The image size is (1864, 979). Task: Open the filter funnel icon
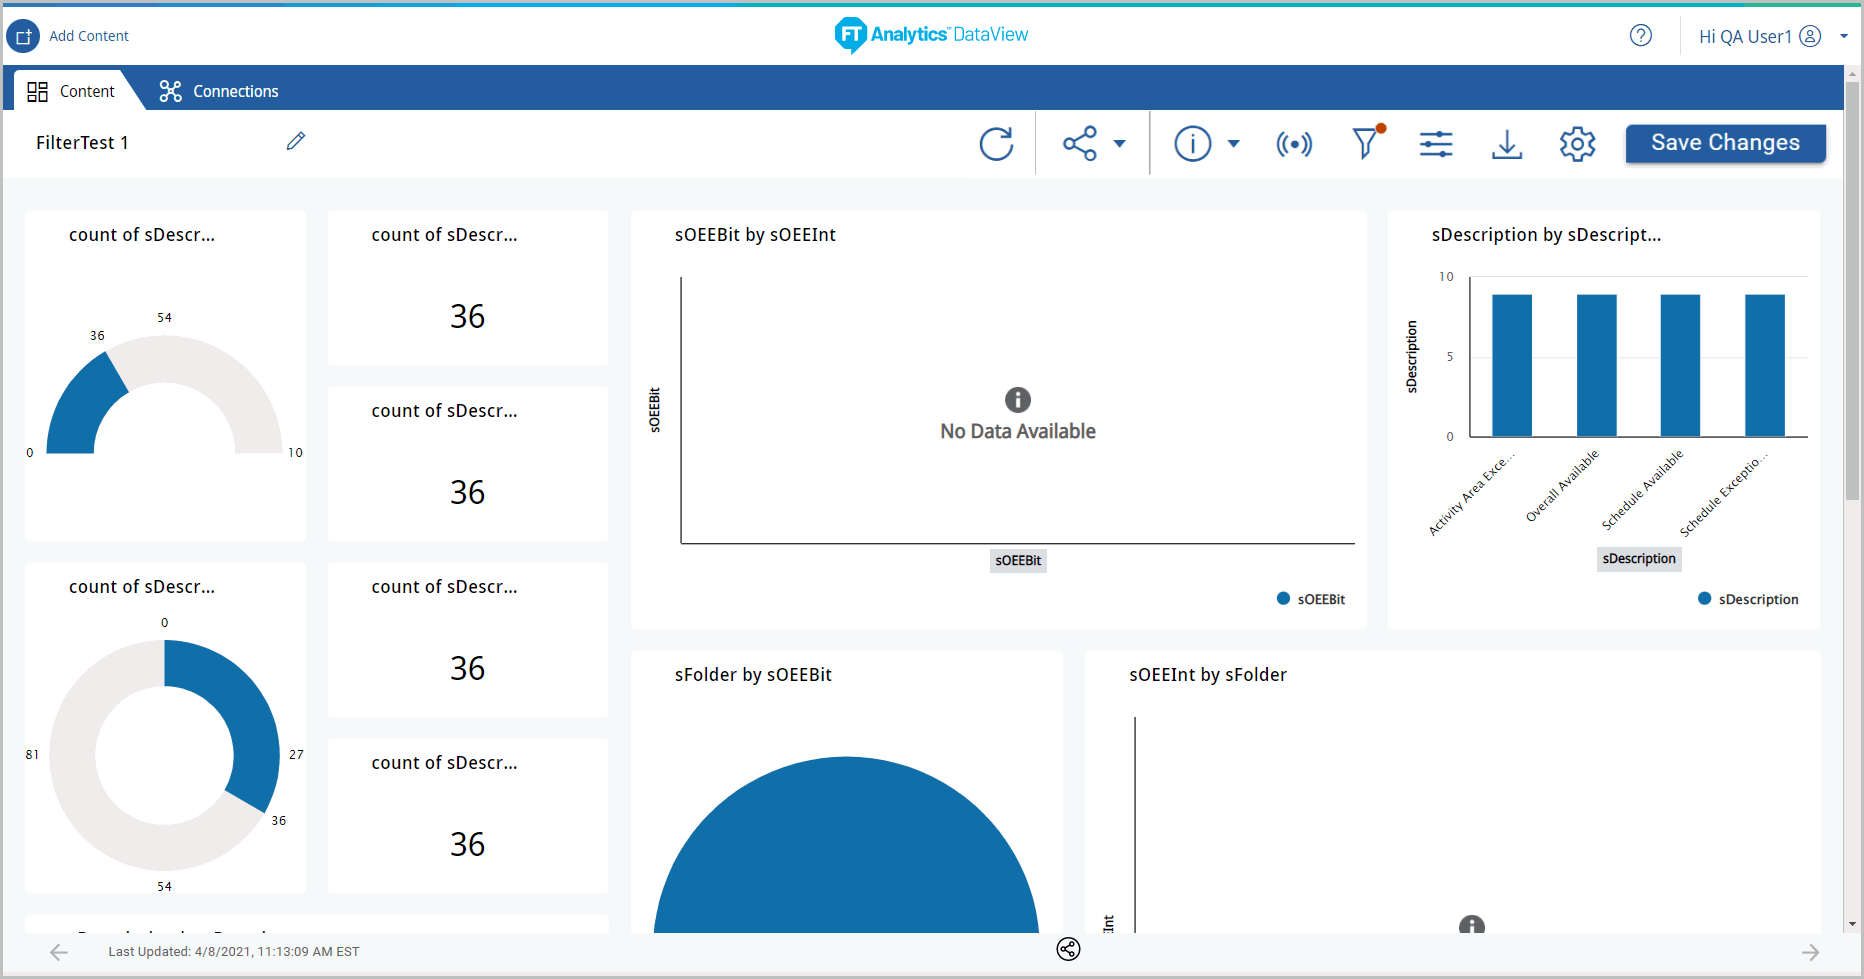[x=1365, y=144]
